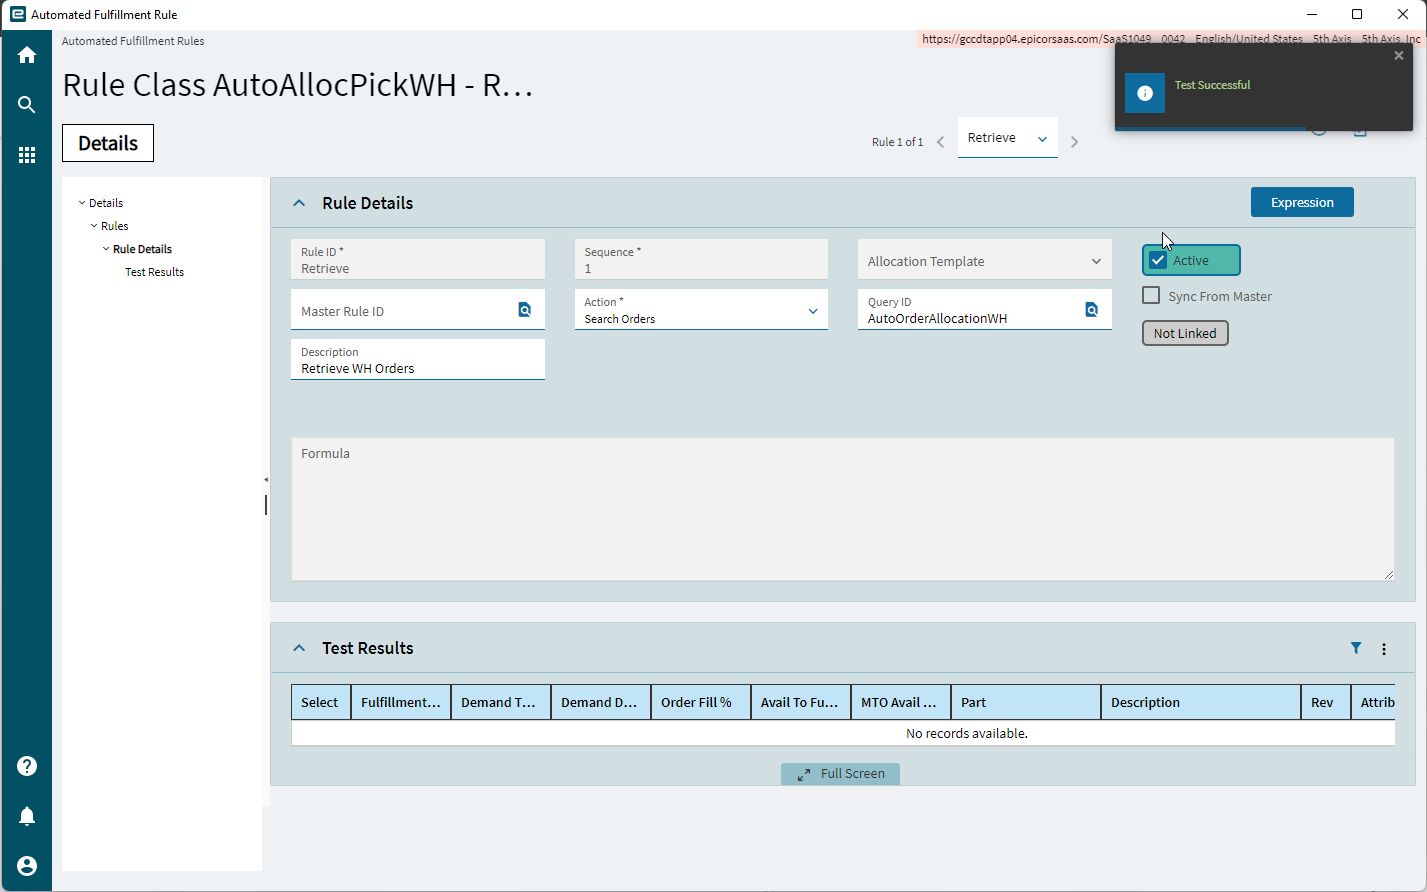The width and height of the screenshot is (1427, 892).
Task: Select Test Results in the navigation tree
Action: (x=154, y=272)
